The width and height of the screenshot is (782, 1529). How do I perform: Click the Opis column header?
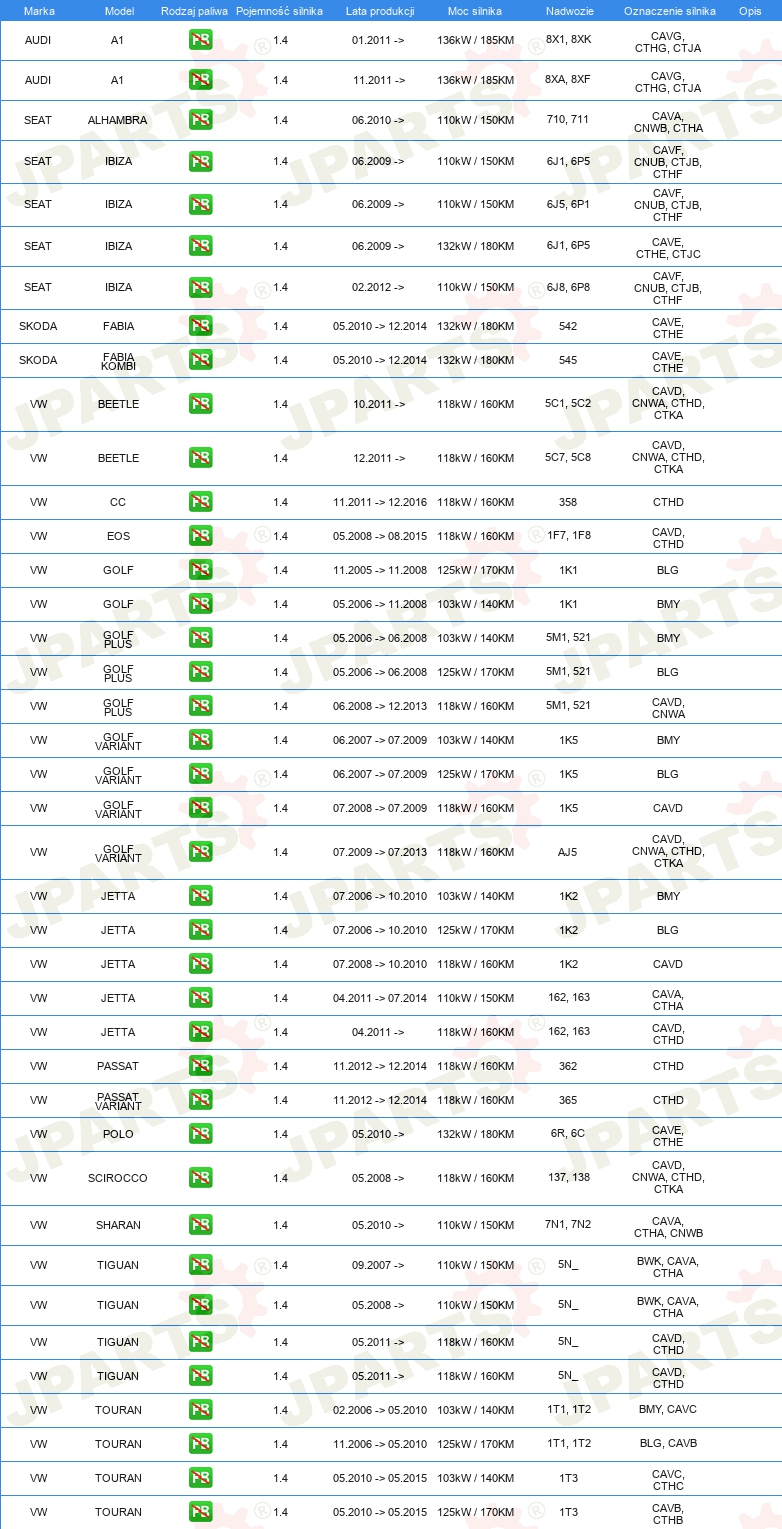coord(749,10)
